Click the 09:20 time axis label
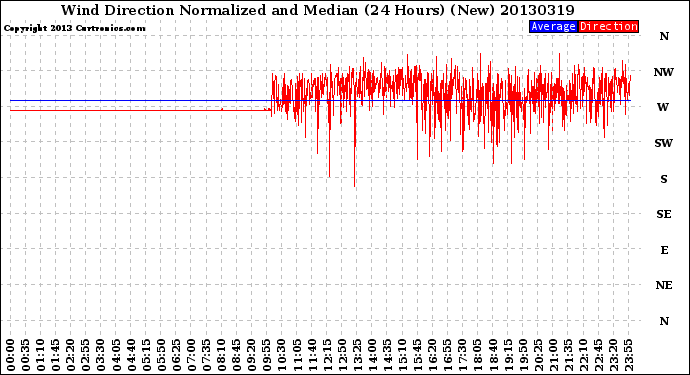 coord(252,355)
